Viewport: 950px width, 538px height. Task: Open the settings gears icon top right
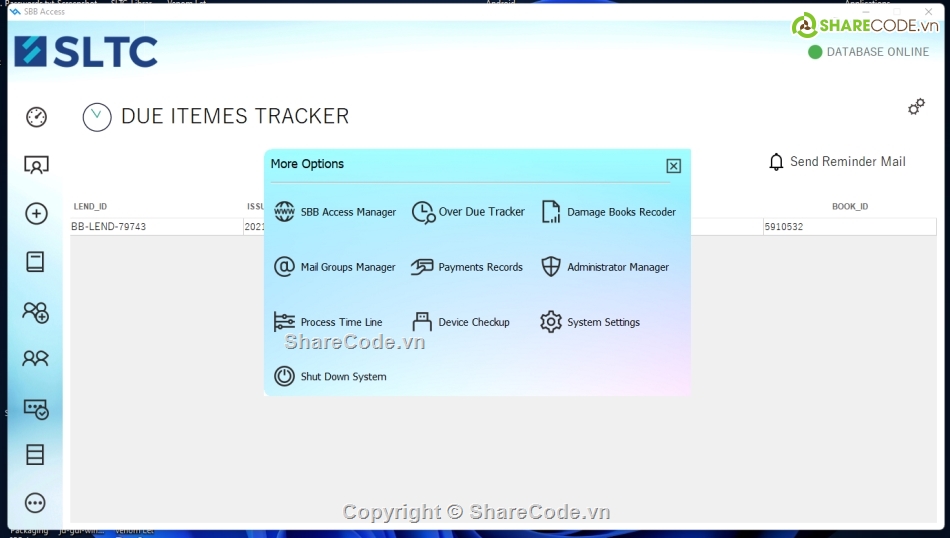point(916,107)
